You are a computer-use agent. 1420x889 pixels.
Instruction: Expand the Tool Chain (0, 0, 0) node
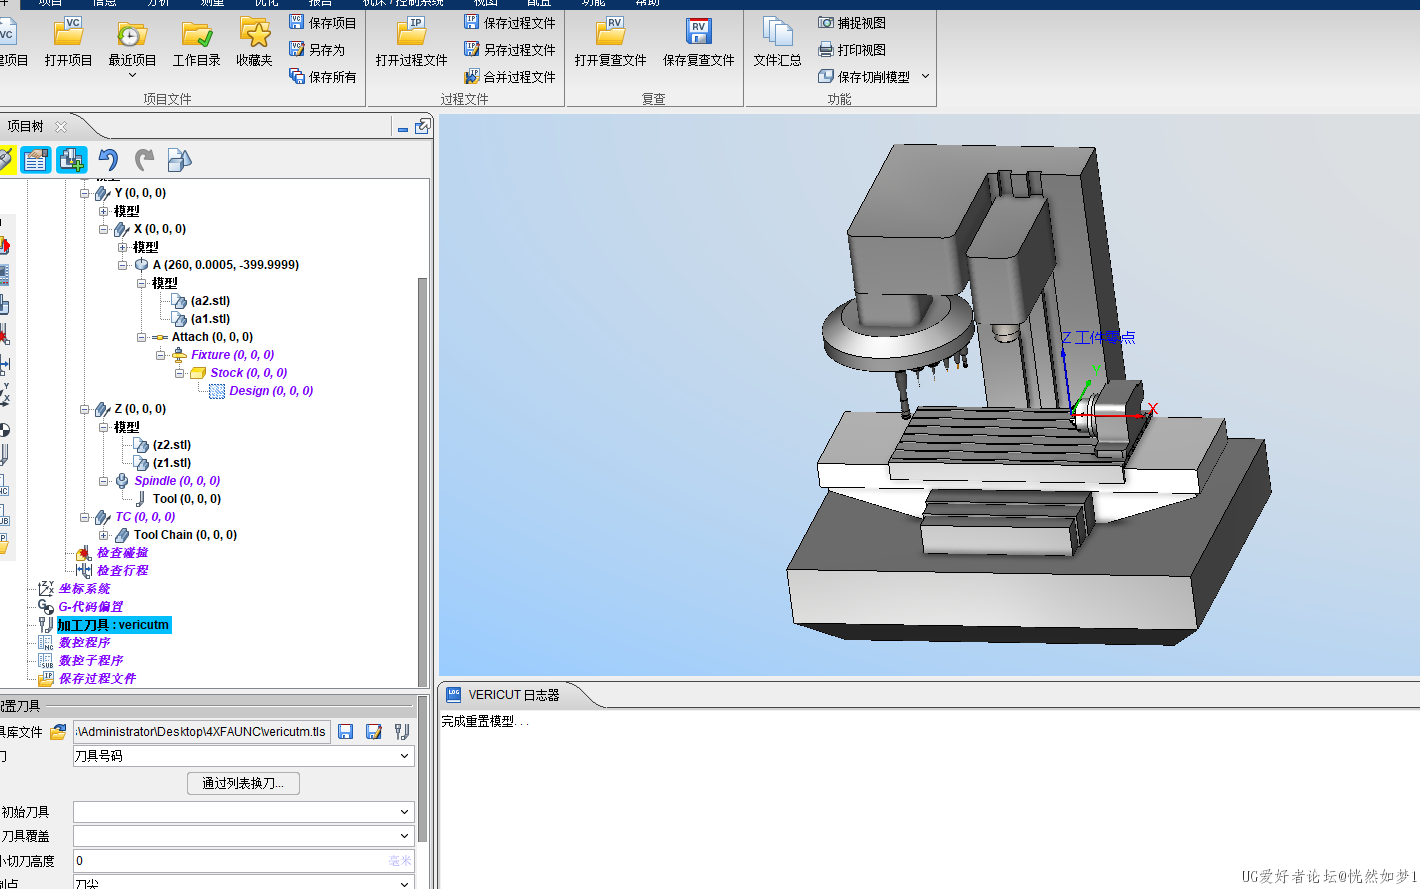tap(104, 535)
